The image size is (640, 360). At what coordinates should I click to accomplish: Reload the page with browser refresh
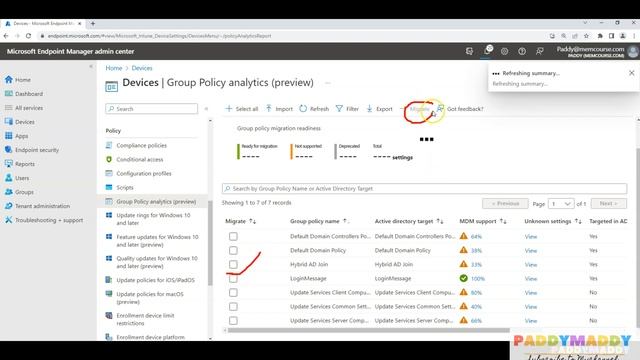[x=28, y=36]
